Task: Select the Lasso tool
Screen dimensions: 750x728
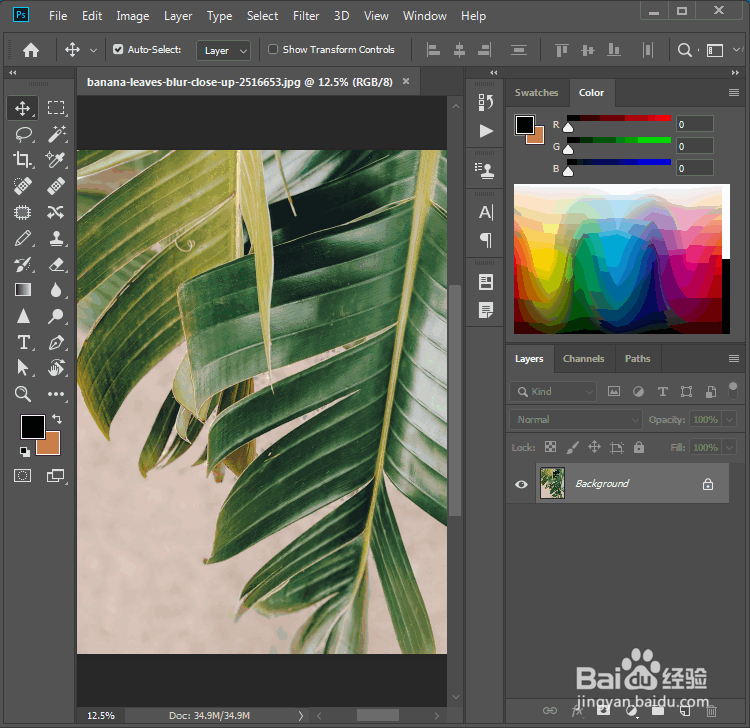Action: [x=22, y=134]
